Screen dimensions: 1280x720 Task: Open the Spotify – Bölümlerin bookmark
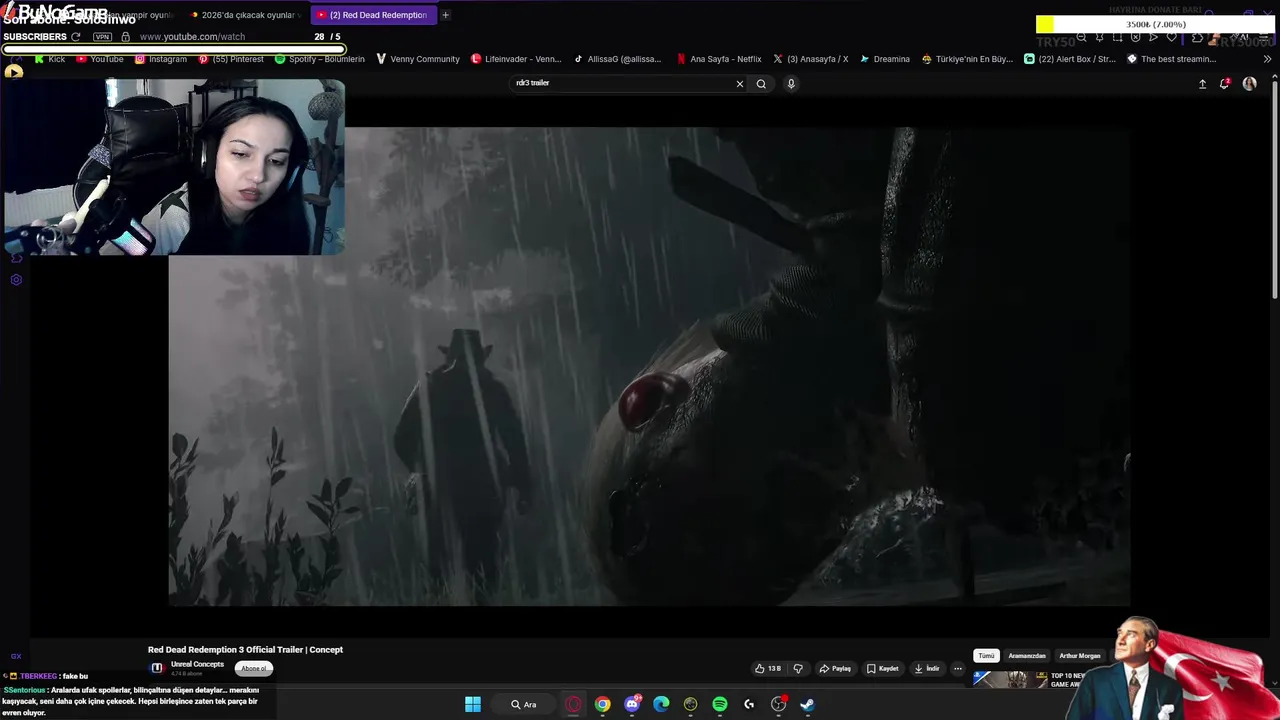(x=320, y=59)
